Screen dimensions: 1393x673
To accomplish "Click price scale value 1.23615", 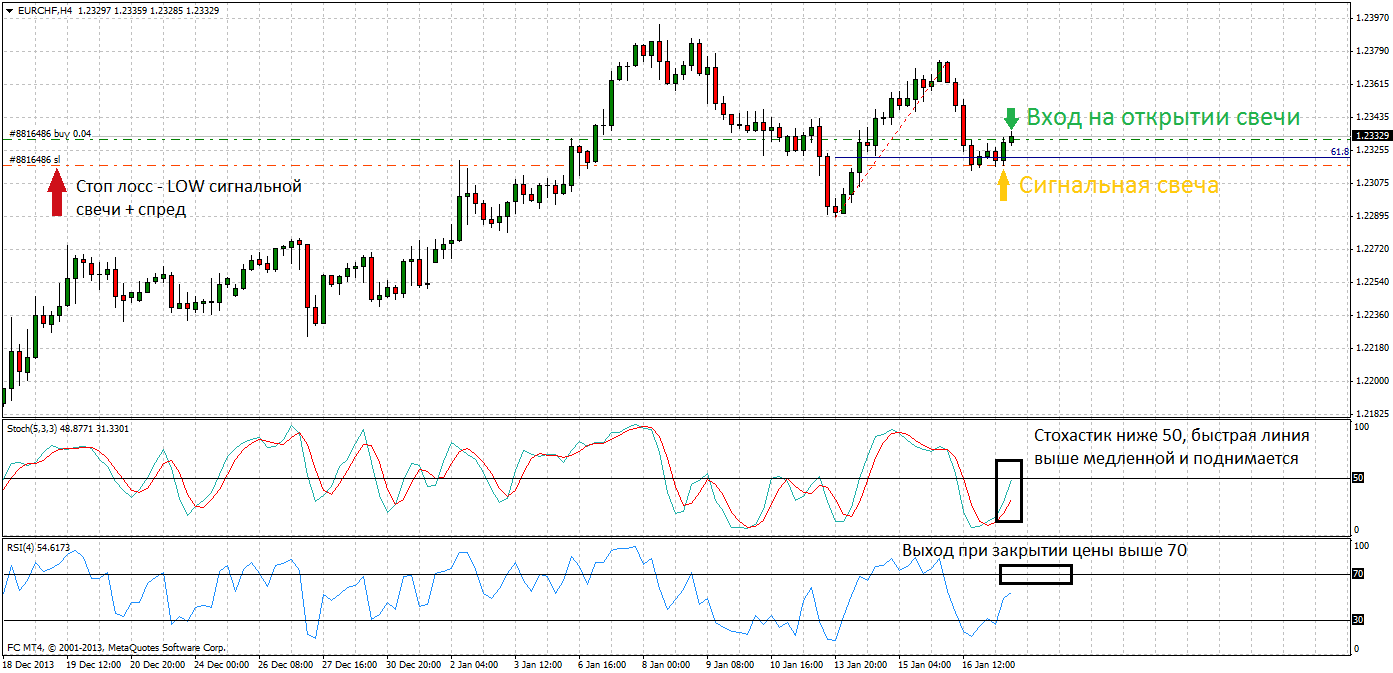I will pos(1371,84).
